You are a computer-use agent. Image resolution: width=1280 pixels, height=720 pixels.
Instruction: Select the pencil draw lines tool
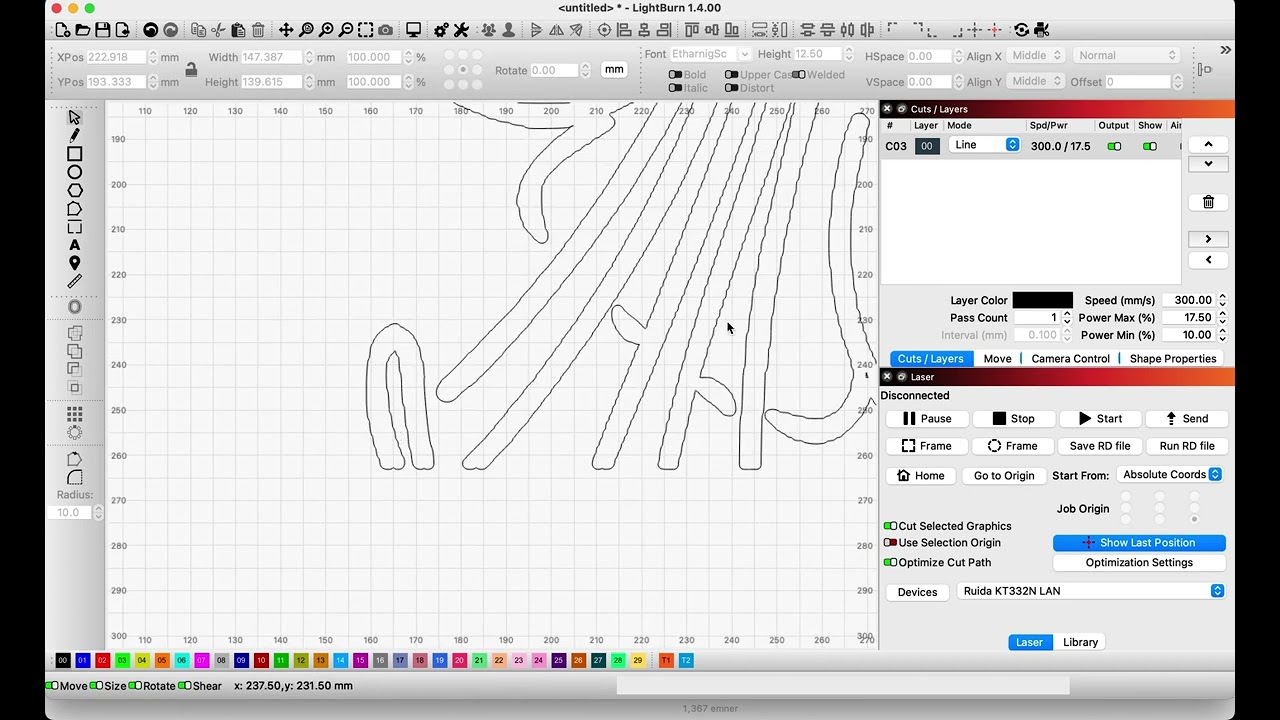tap(74, 135)
